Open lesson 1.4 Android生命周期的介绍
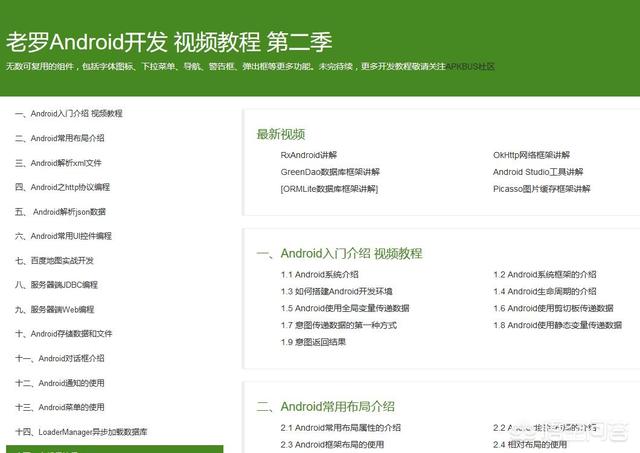The height and width of the screenshot is (453, 640). tap(545, 292)
